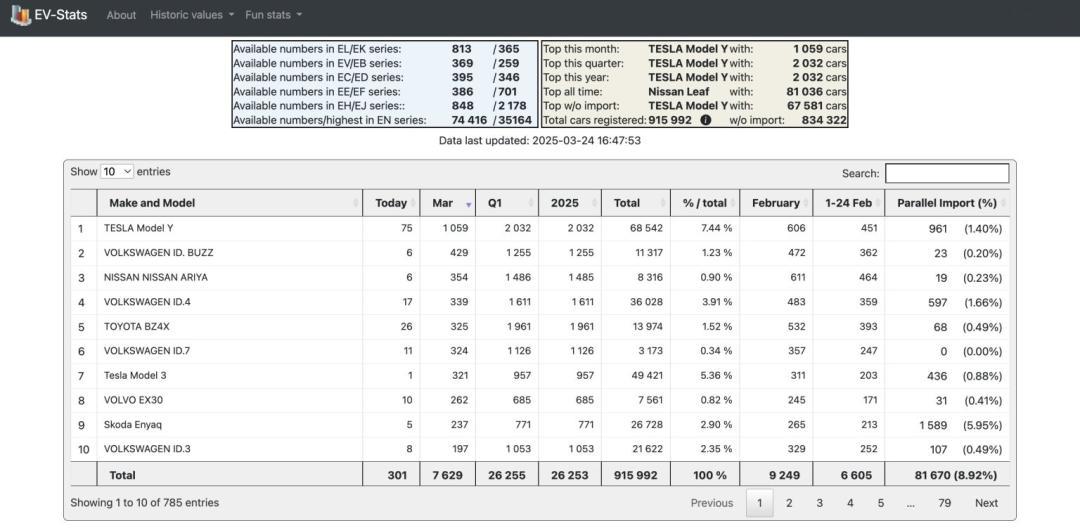Sort by the % / total column
This screenshot has height=528, width=1080.
(705, 203)
